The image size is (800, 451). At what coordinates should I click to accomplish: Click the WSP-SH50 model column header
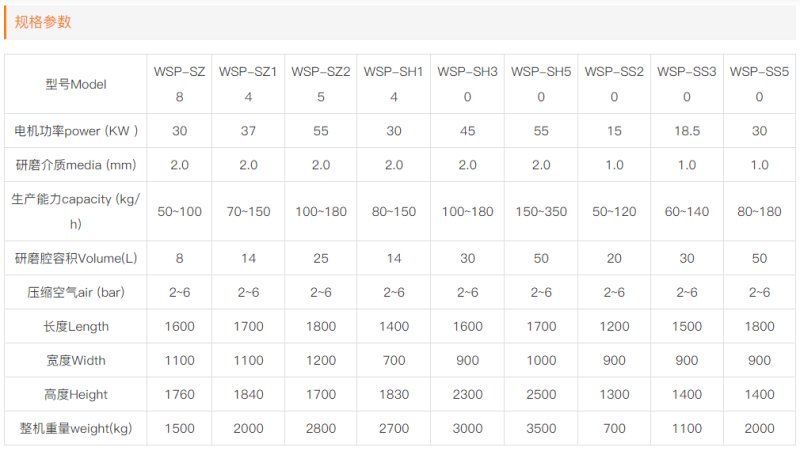pyautogui.click(x=541, y=84)
